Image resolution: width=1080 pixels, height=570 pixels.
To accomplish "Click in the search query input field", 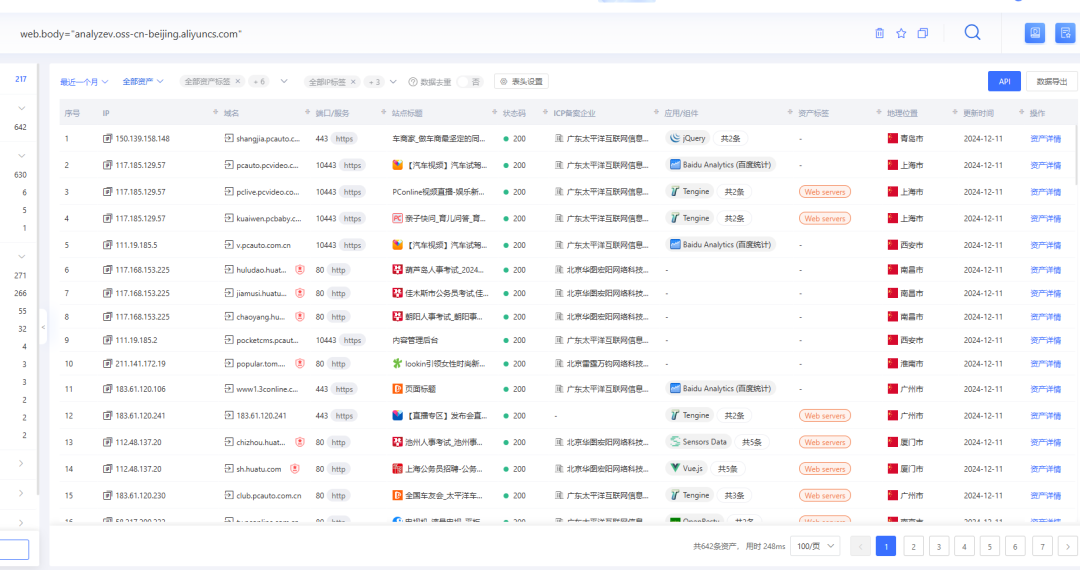I will (x=400, y=34).
